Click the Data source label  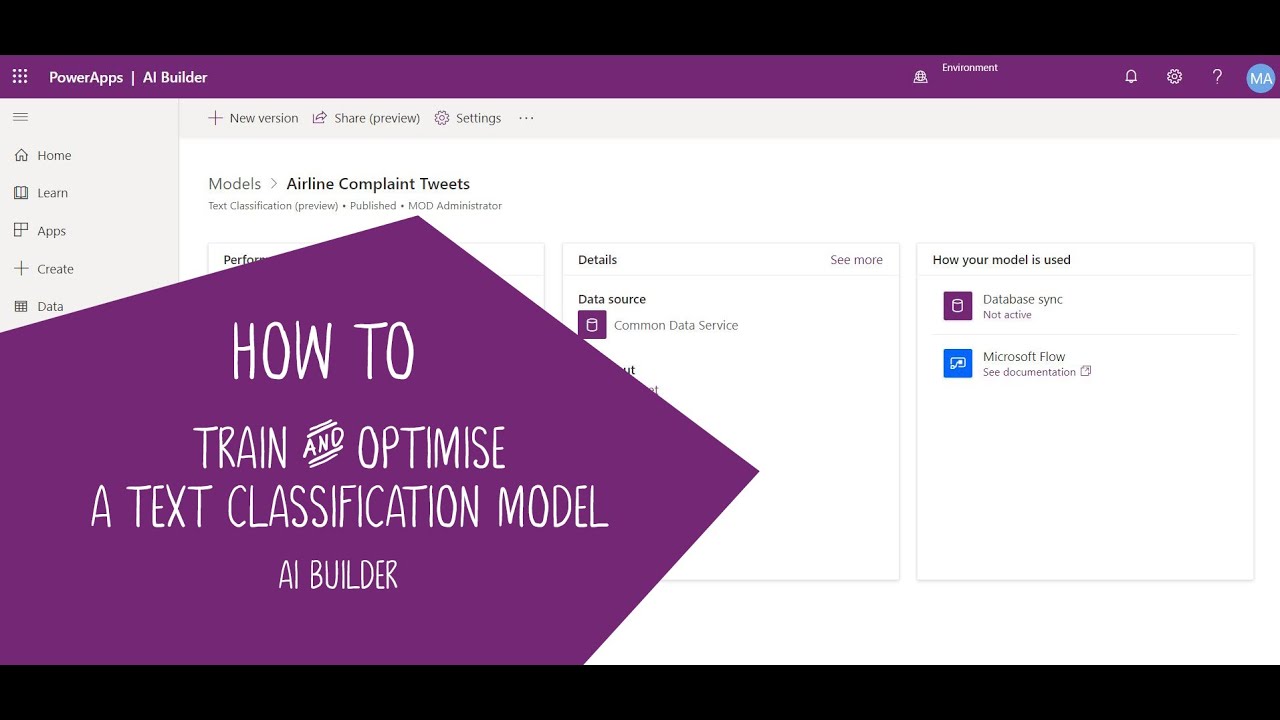pyautogui.click(x=612, y=299)
